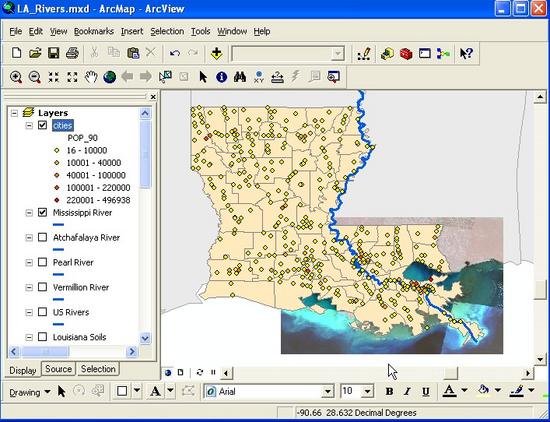550x422 pixels.
Task: Open line color dropdown arrow
Action: (531, 390)
